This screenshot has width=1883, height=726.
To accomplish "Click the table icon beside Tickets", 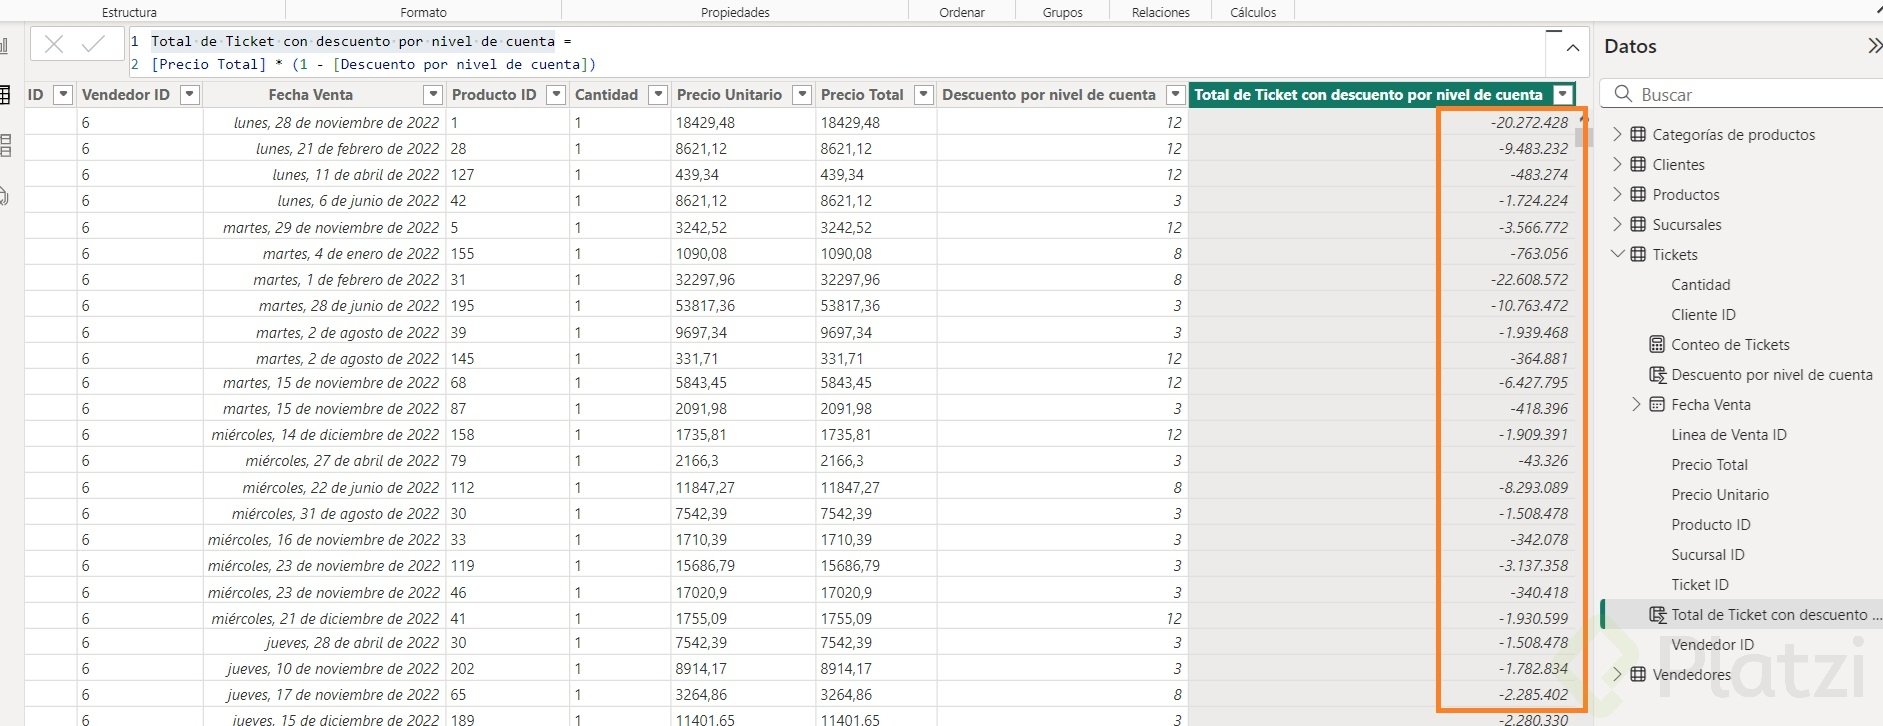I will pos(1638,254).
